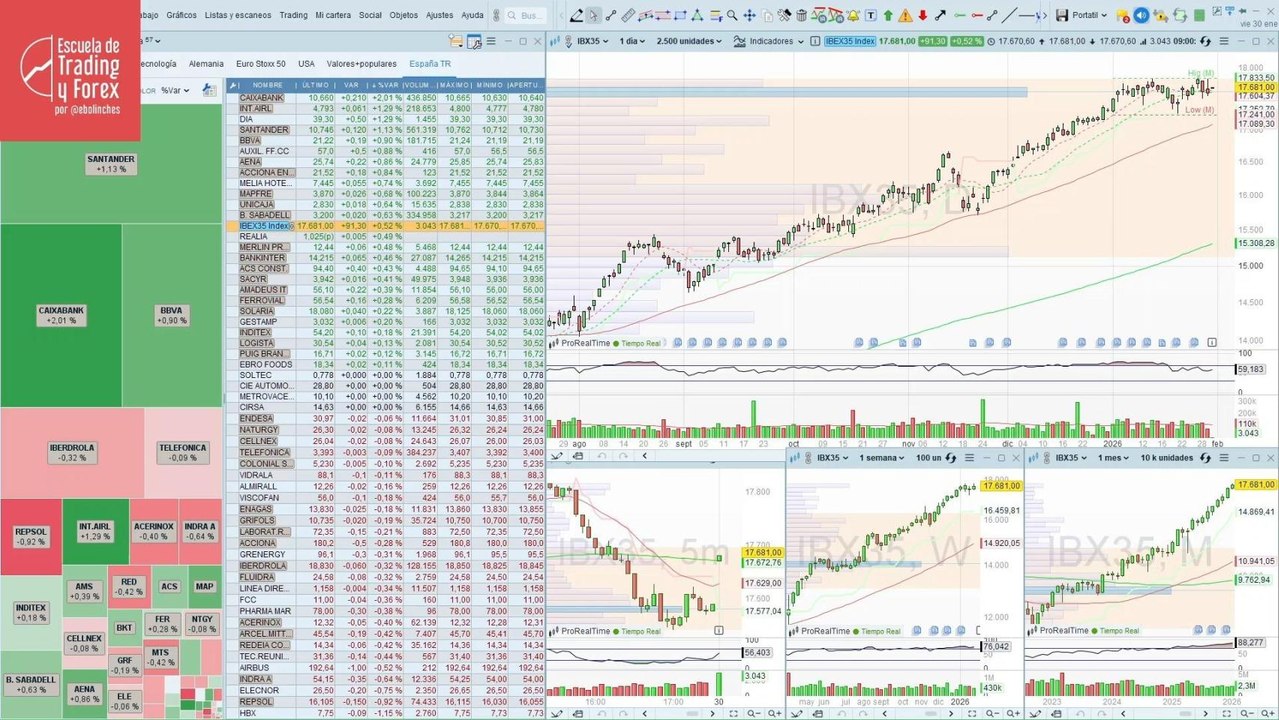Open list settings wrench-table icon
Viewport: 1279px width, 720px height.
(475, 41)
